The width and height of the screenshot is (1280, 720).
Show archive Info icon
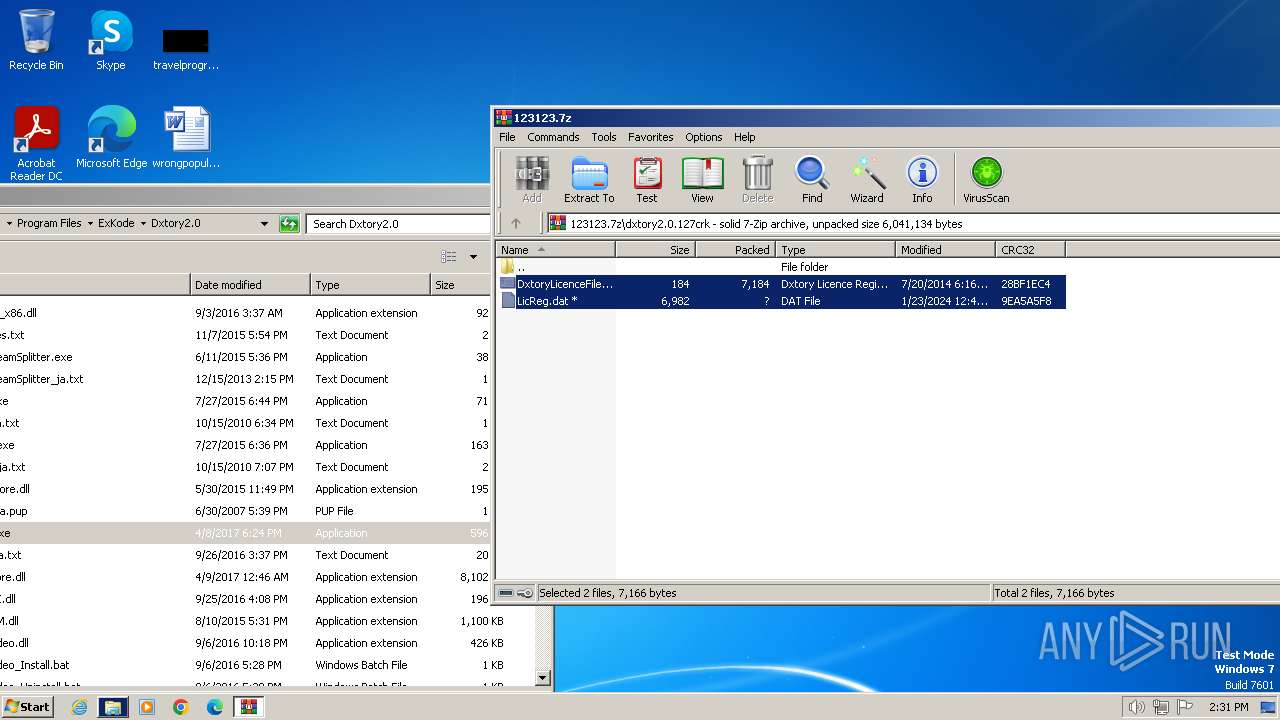pyautogui.click(x=922, y=180)
